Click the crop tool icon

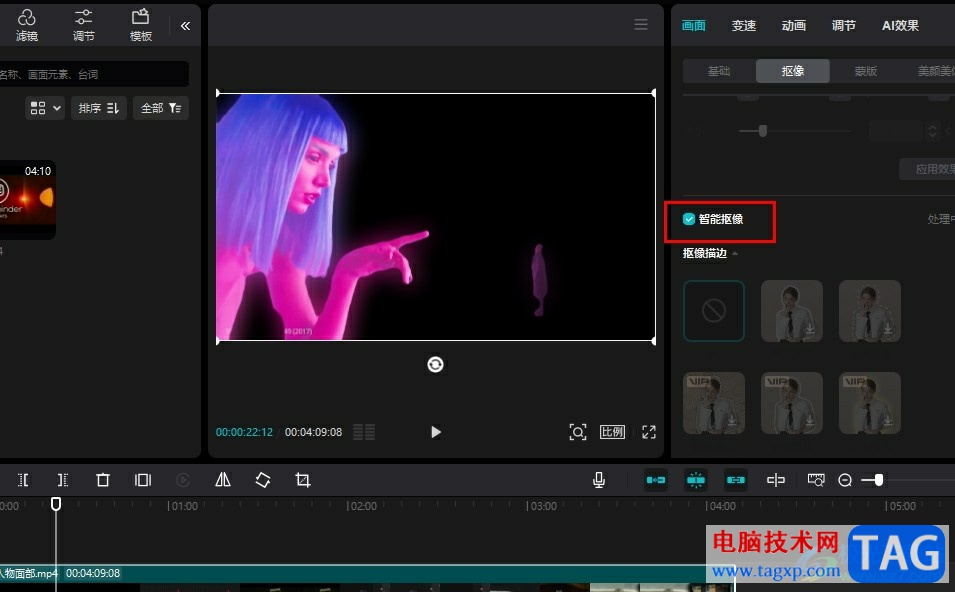click(x=303, y=480)
